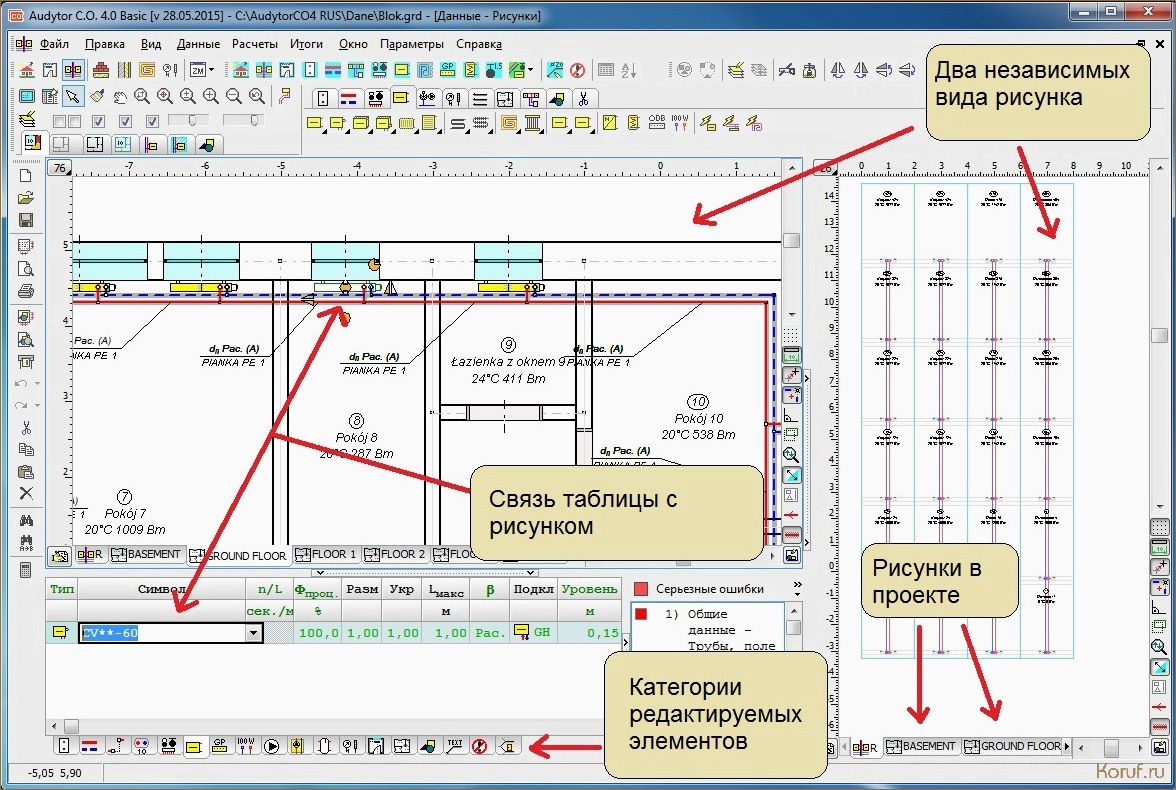
Task: Select the arrow pointer tool
Action: [73, 96]
